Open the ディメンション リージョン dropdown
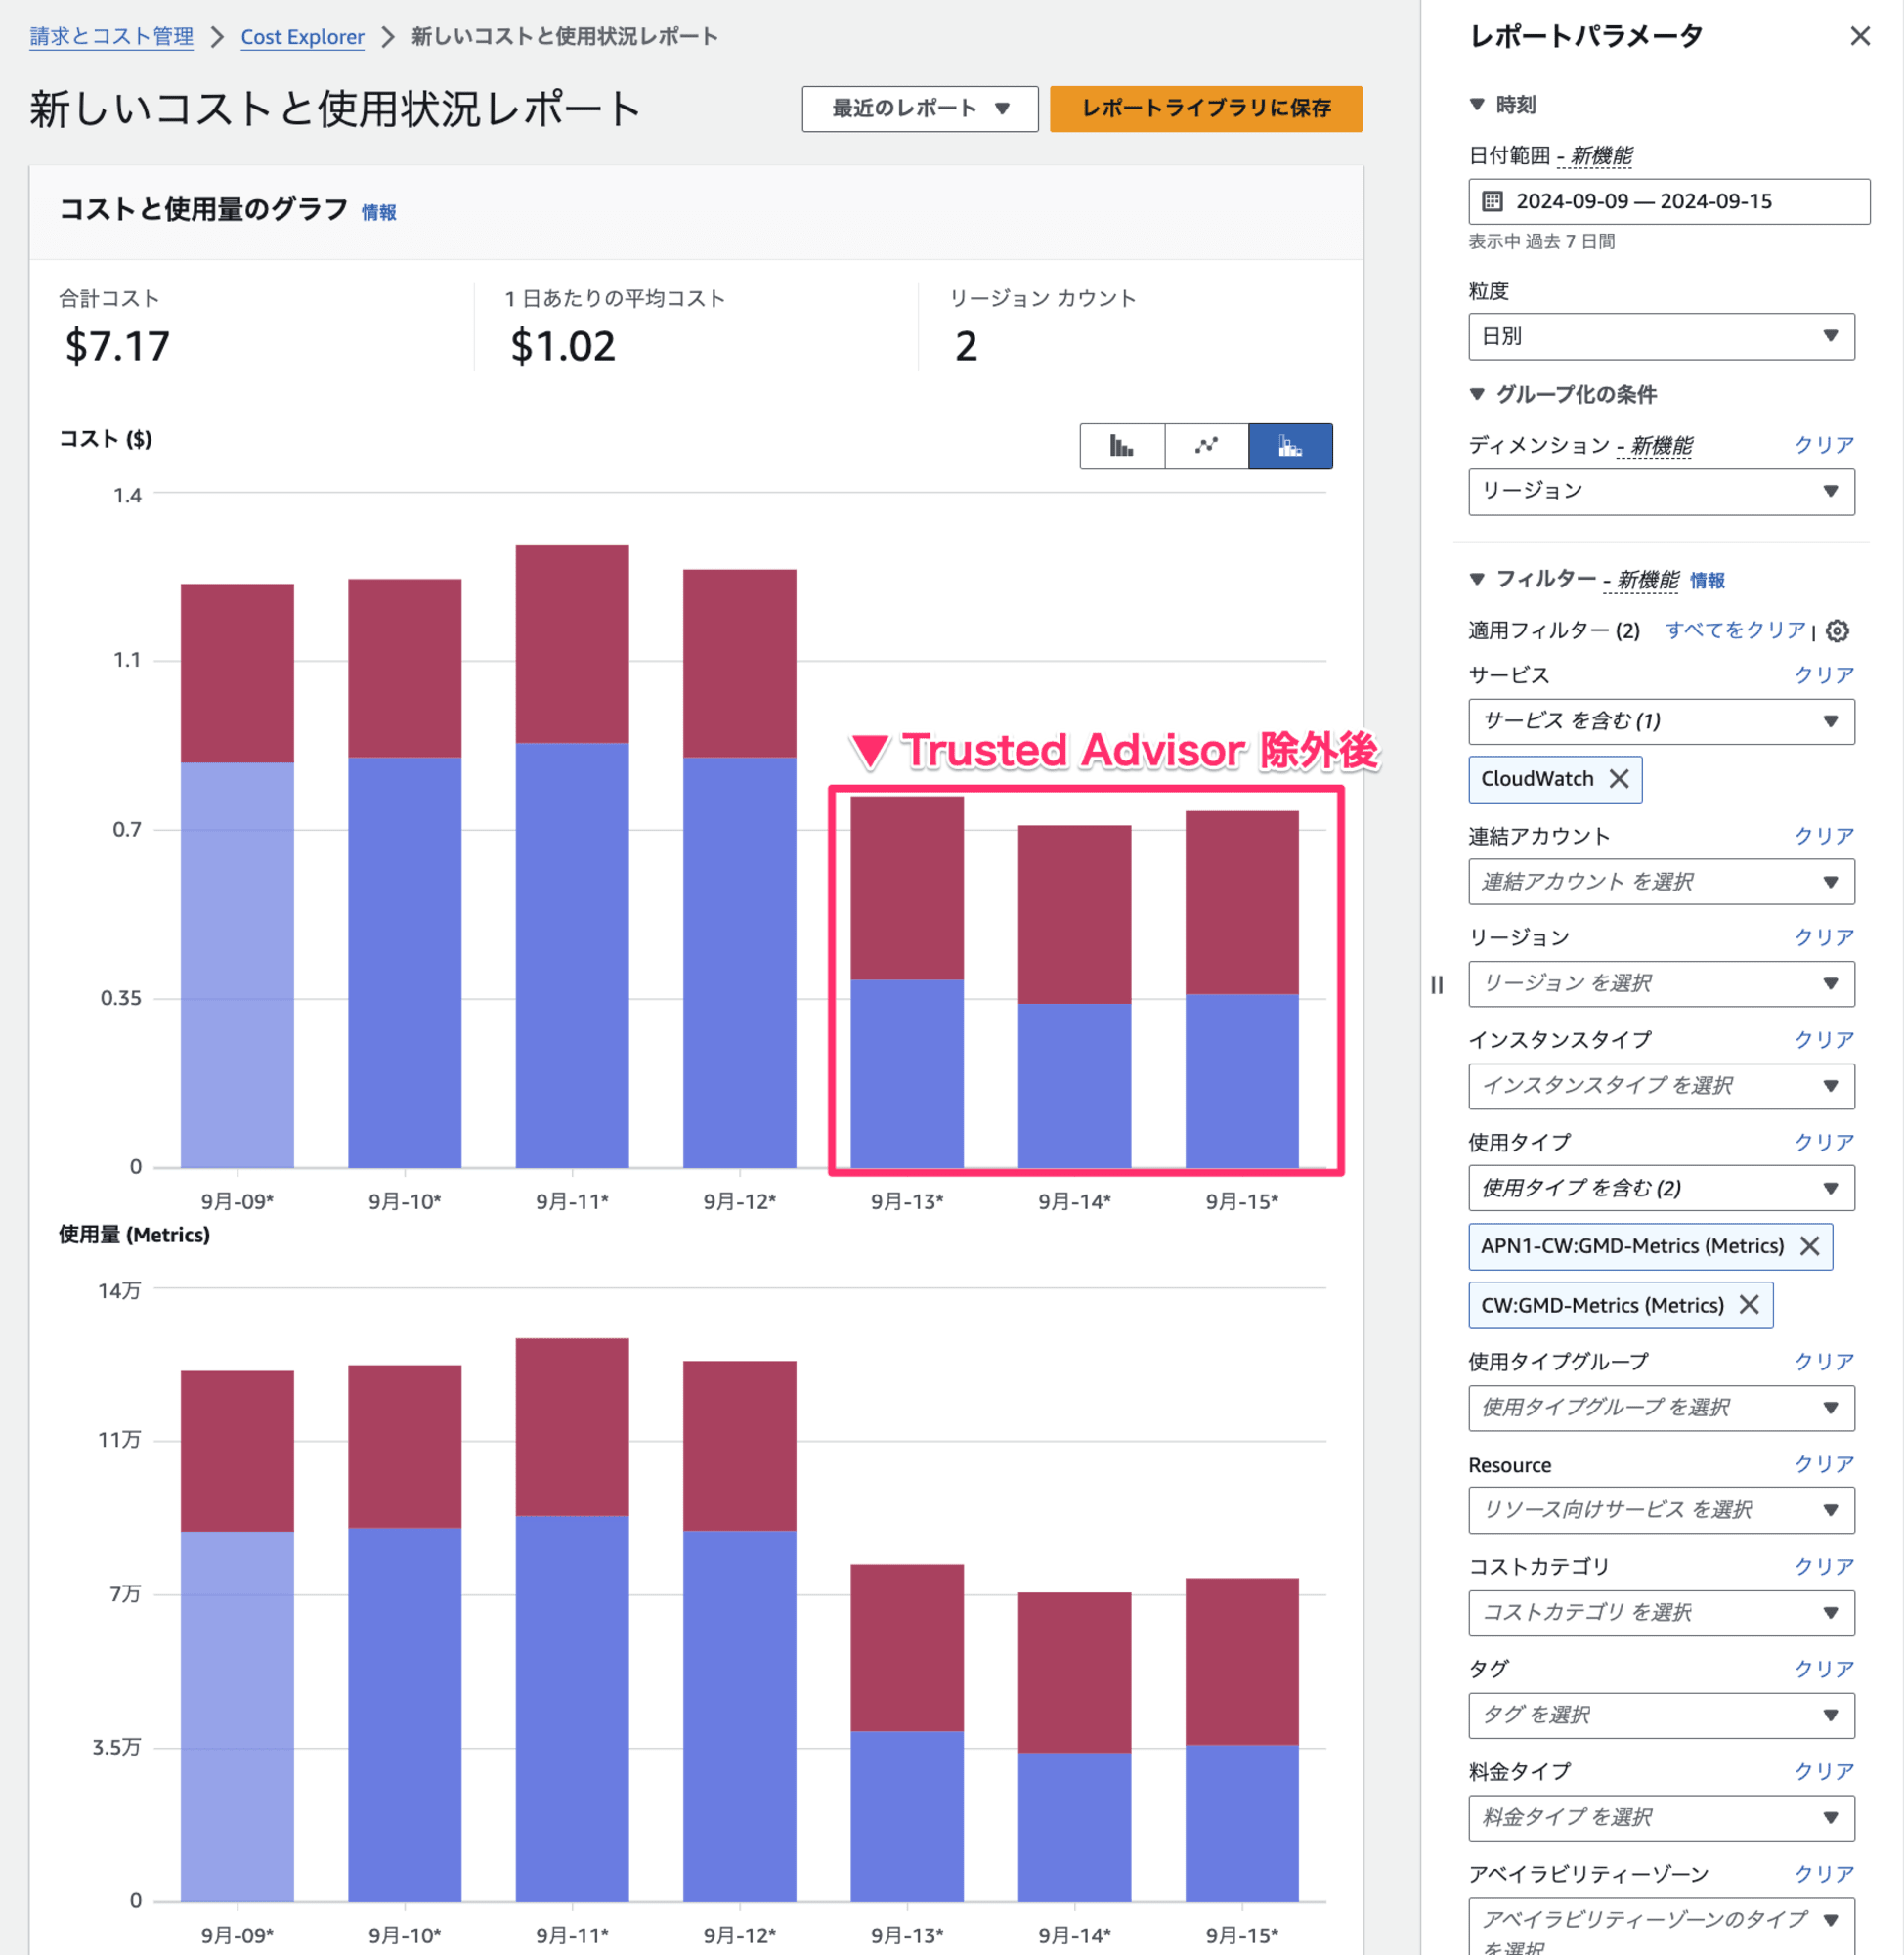Image resolution: width=1904 pixels, height=1955 pixels. 1661,492
